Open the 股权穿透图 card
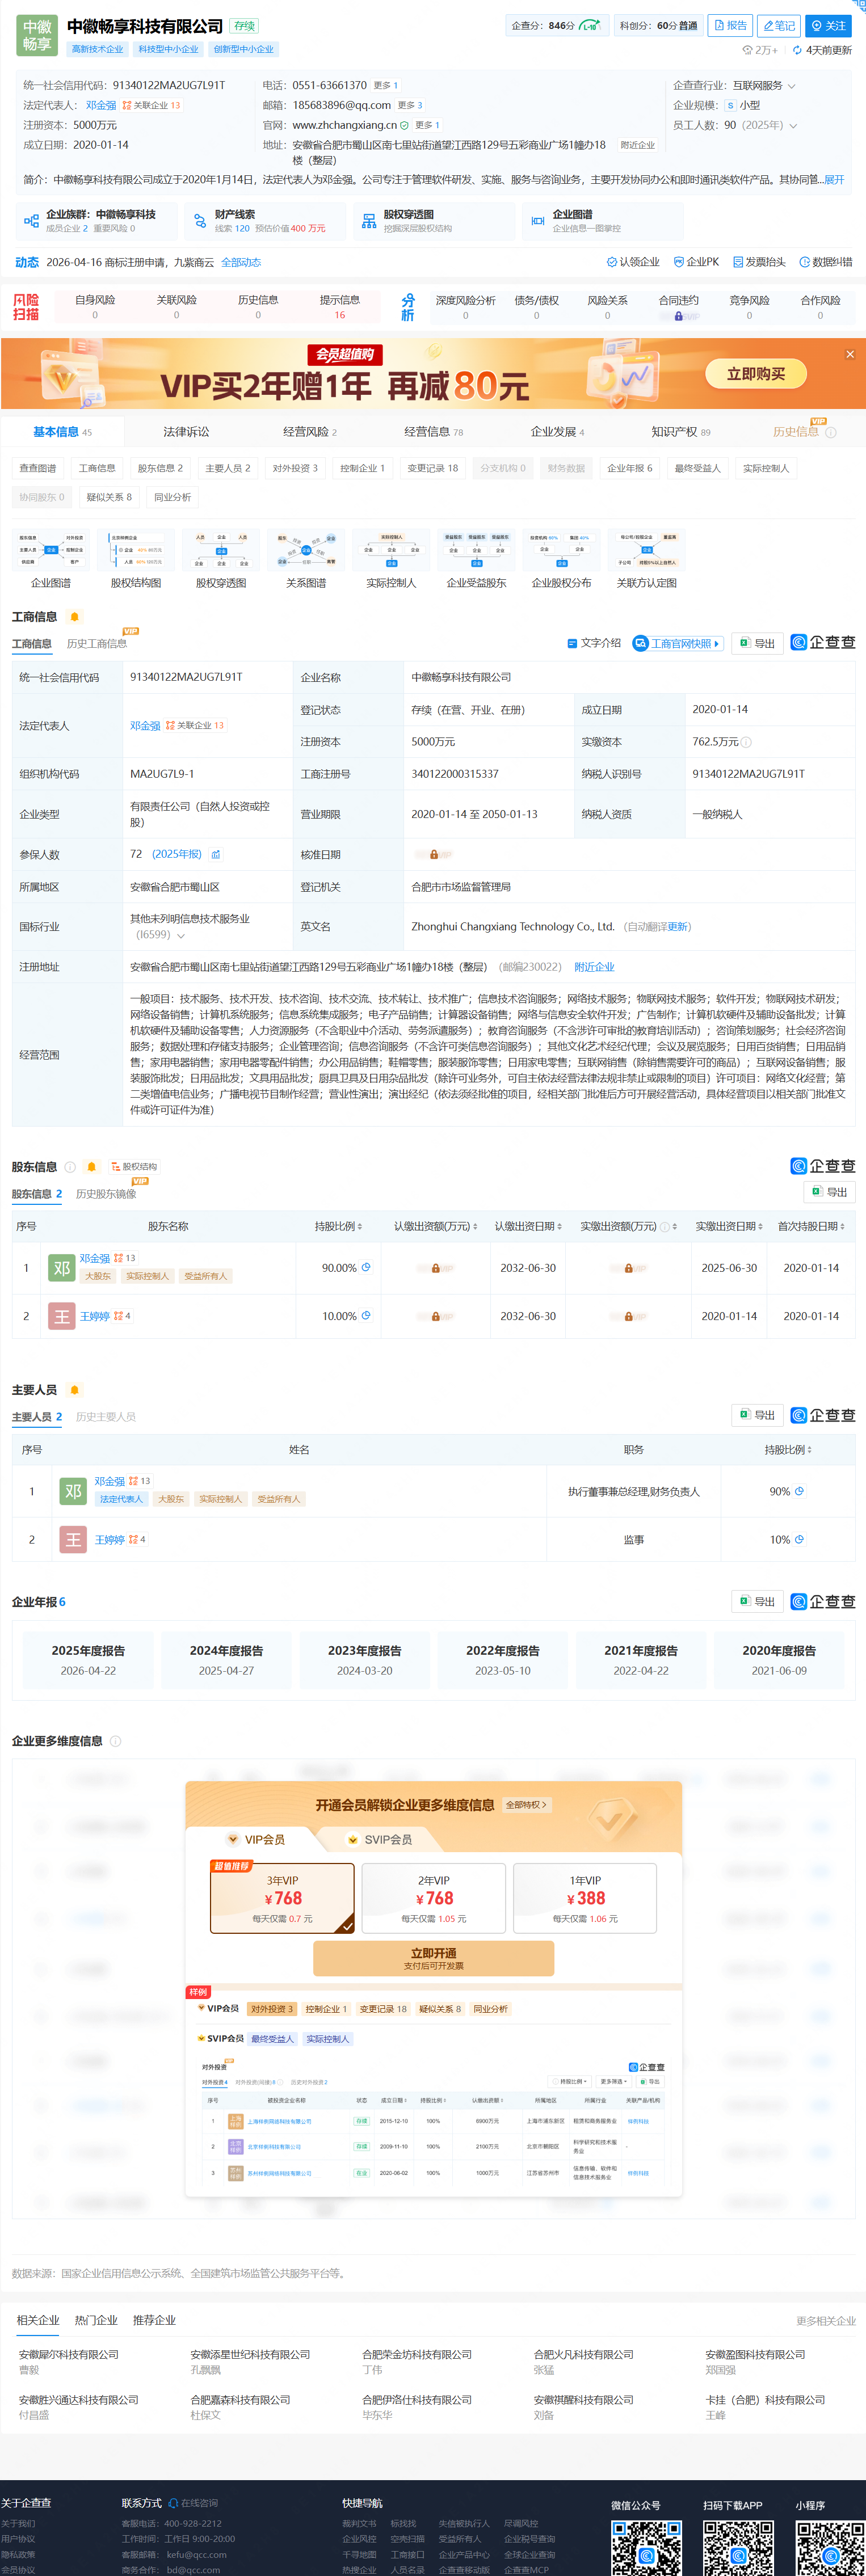Viewport: 866px width, 2576px height. 434,221
